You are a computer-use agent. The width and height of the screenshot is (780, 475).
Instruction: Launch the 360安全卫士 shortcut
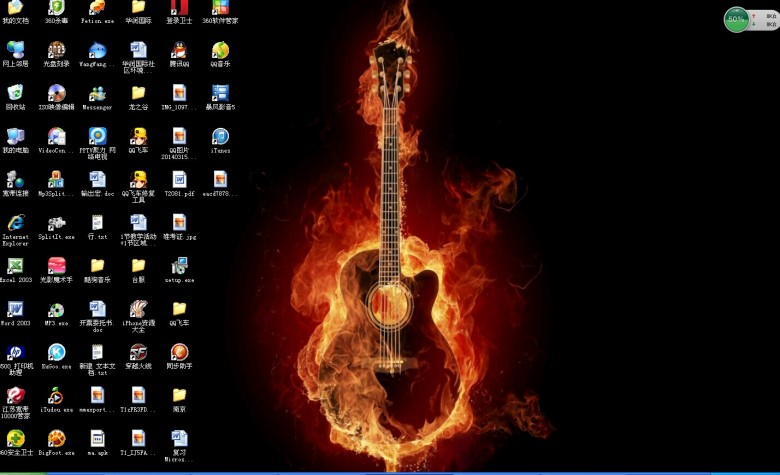(x=15, y=438)
